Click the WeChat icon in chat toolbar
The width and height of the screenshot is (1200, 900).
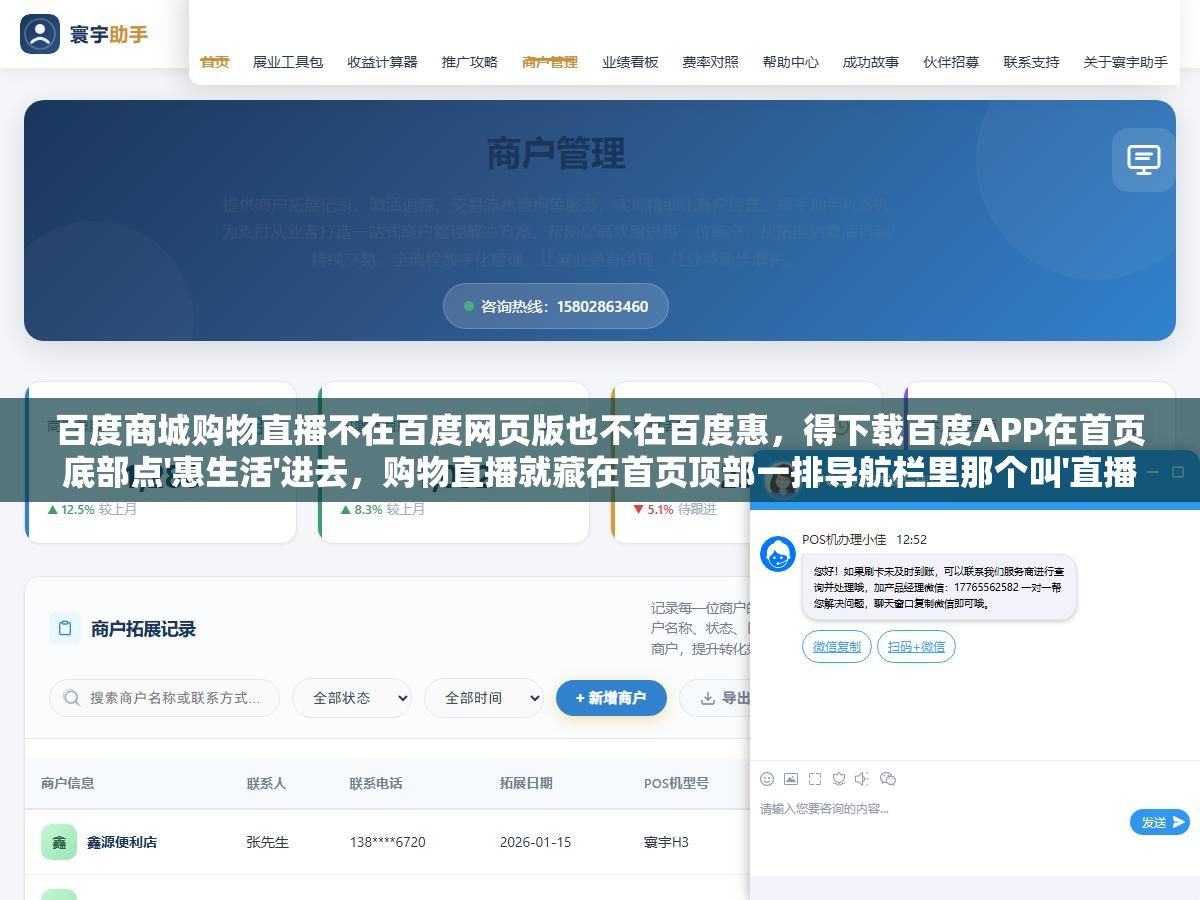click(888, 779)
